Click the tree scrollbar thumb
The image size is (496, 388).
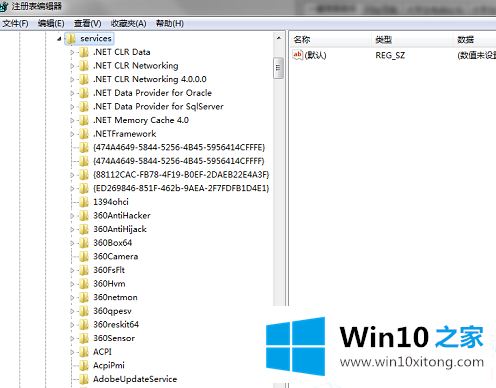[x=278, y=68]
